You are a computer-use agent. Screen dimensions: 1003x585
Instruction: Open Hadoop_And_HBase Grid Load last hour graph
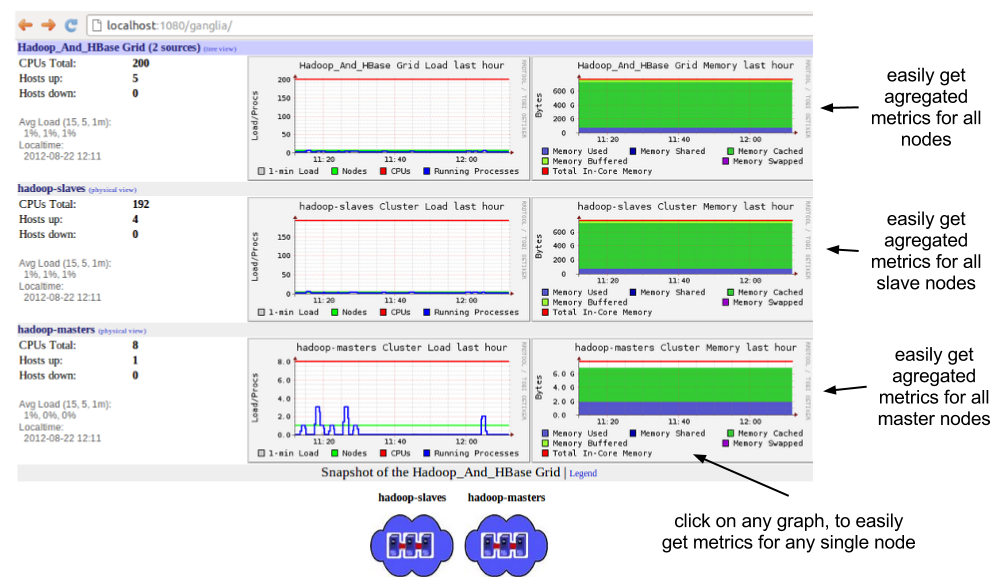coord(389,118)
